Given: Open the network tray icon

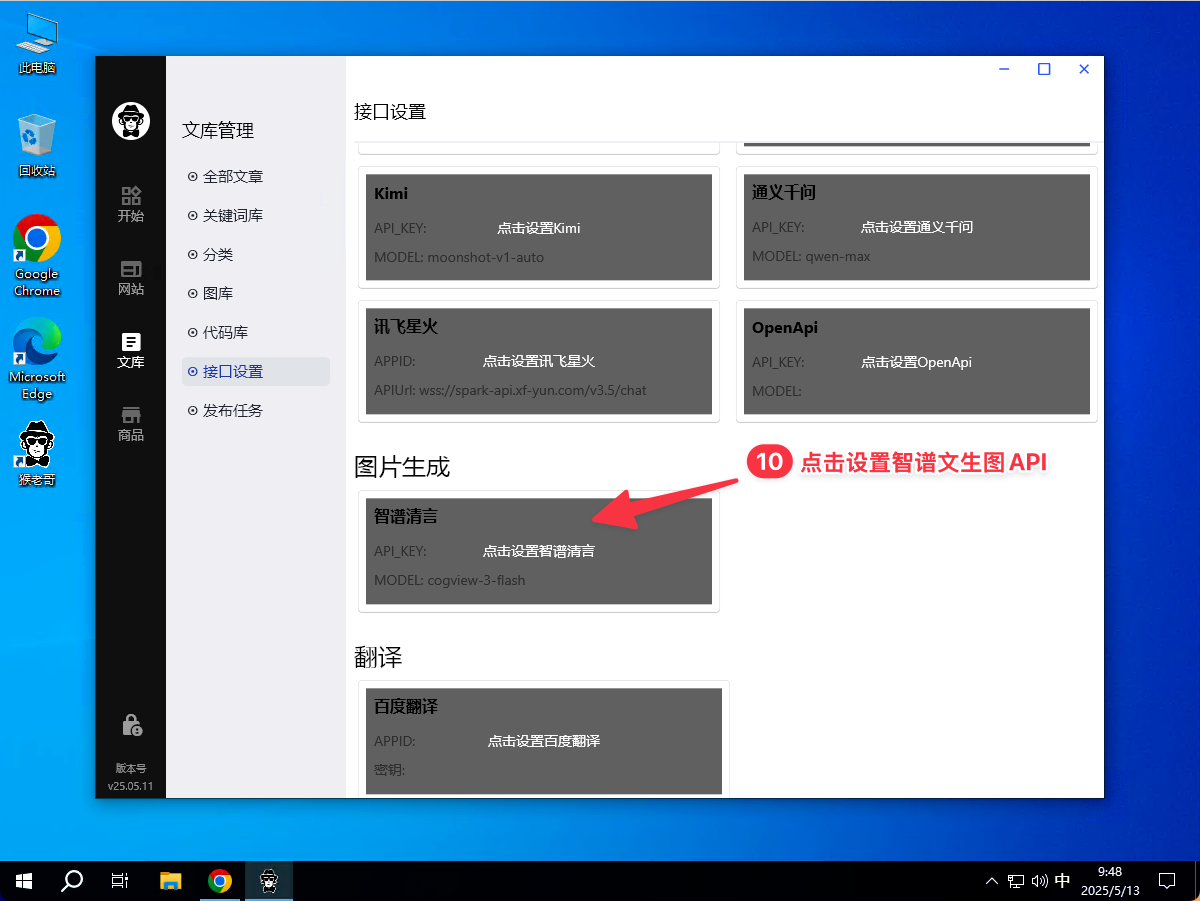Looking at the screenshot, I should tap(1016, 881).
